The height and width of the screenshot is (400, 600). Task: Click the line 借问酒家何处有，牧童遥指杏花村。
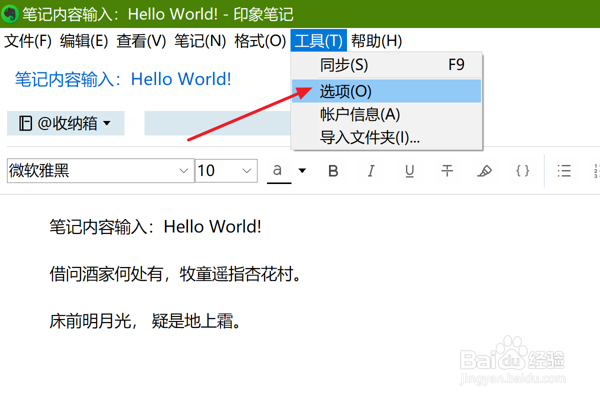(x=175, y=274)
